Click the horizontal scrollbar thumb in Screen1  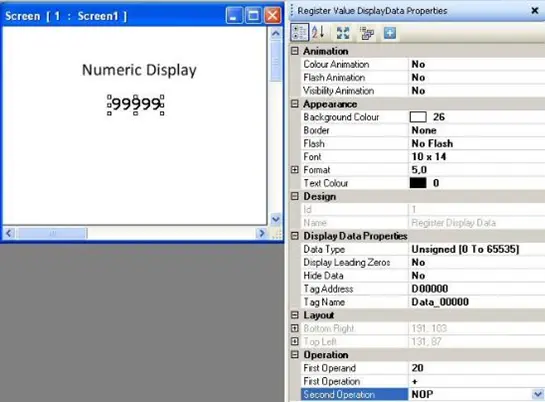(x=52, y=233)
